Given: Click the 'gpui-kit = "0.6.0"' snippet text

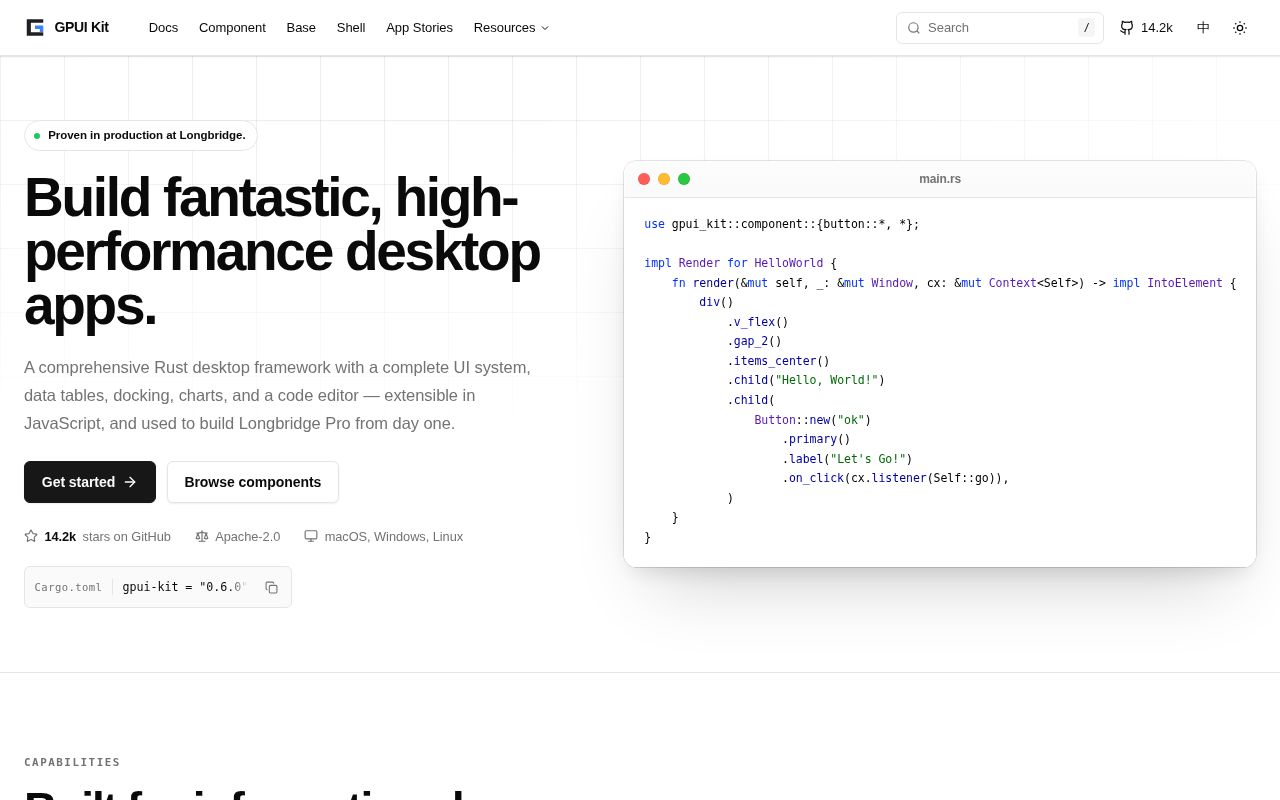Looking at the screenshot, I should click(x=184, y=587).
